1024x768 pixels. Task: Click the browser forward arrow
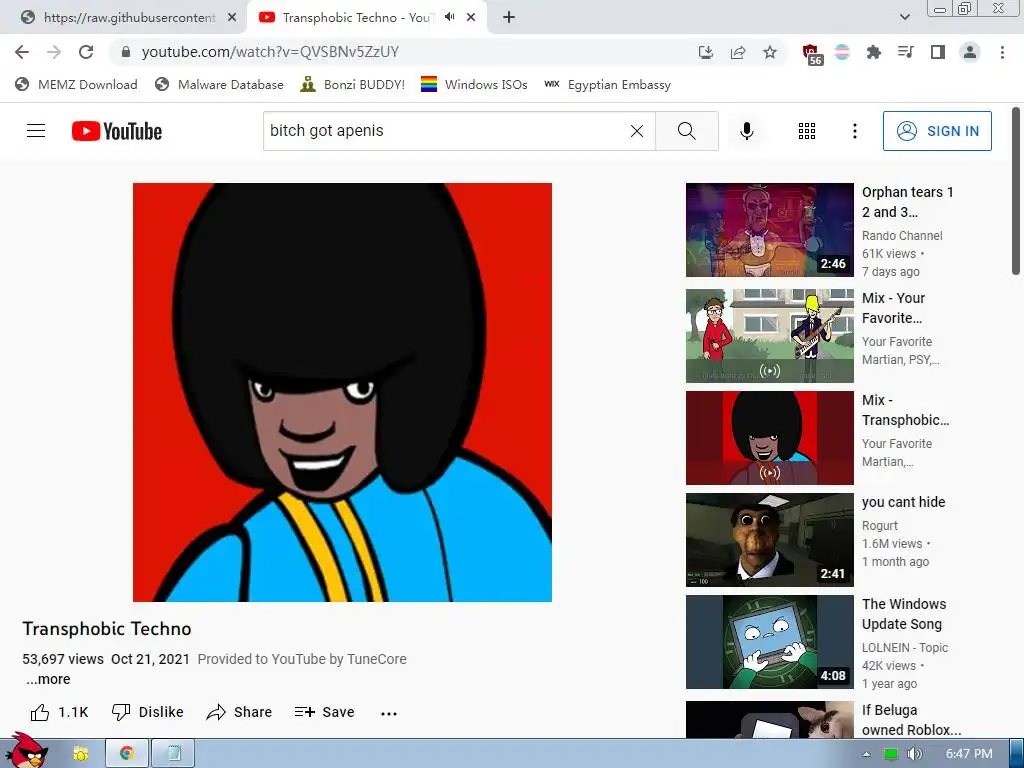pos(54,52)
